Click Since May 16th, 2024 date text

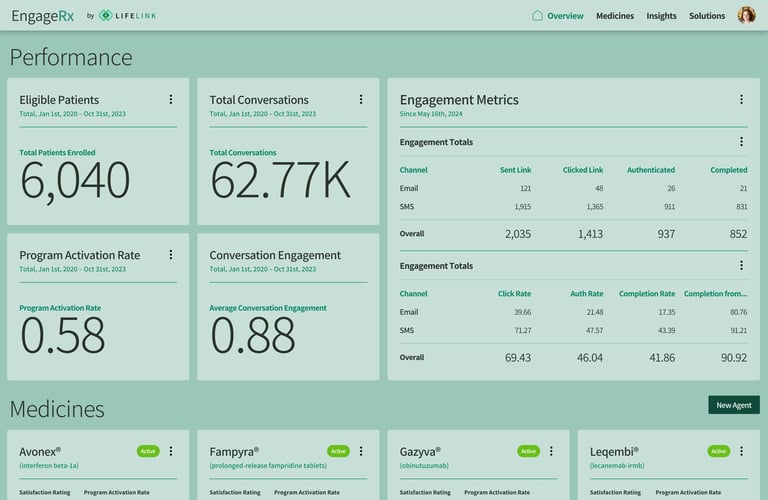pyautogui.click(x=431, y=114)
